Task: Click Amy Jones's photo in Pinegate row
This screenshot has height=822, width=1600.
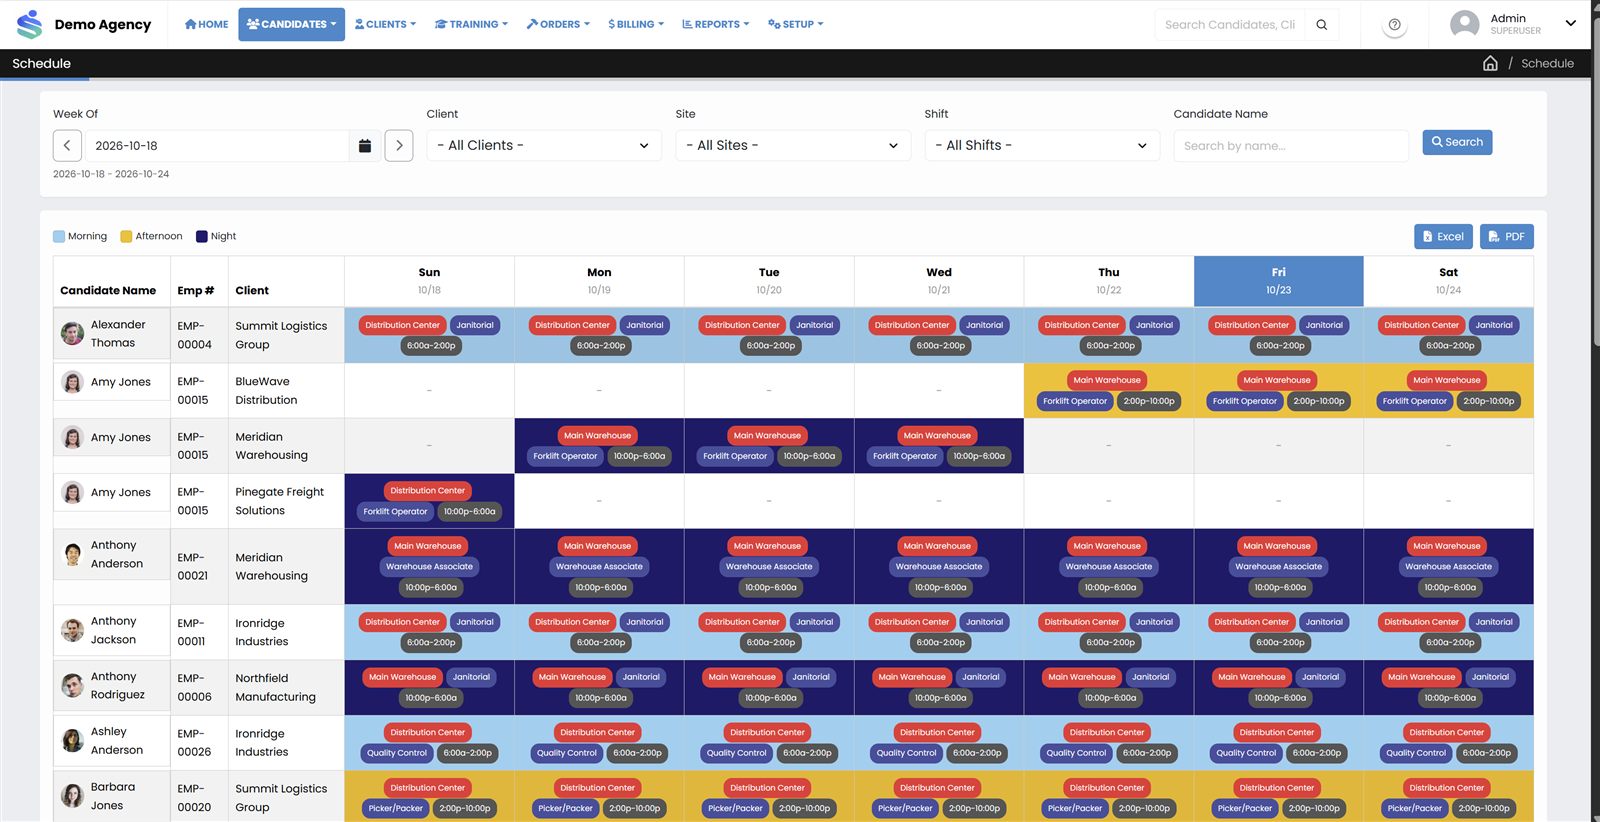Action: click(x=72, y=492)
